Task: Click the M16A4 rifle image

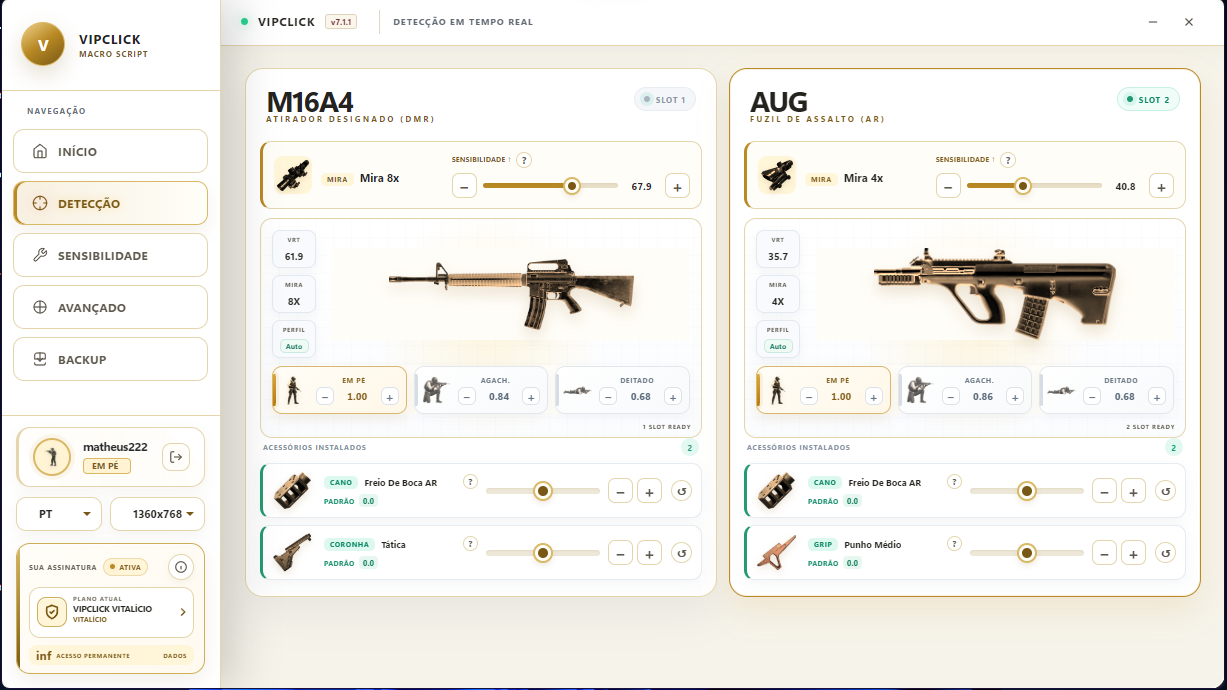Action: 512,294
